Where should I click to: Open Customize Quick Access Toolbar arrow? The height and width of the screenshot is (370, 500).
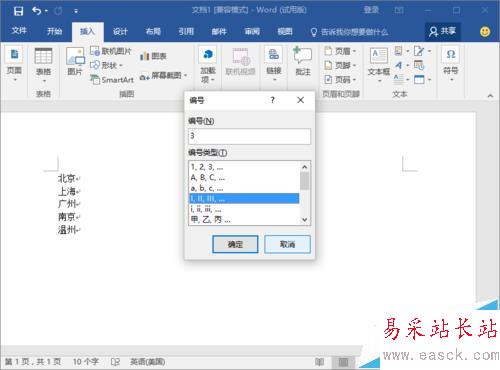coord(76,11)
